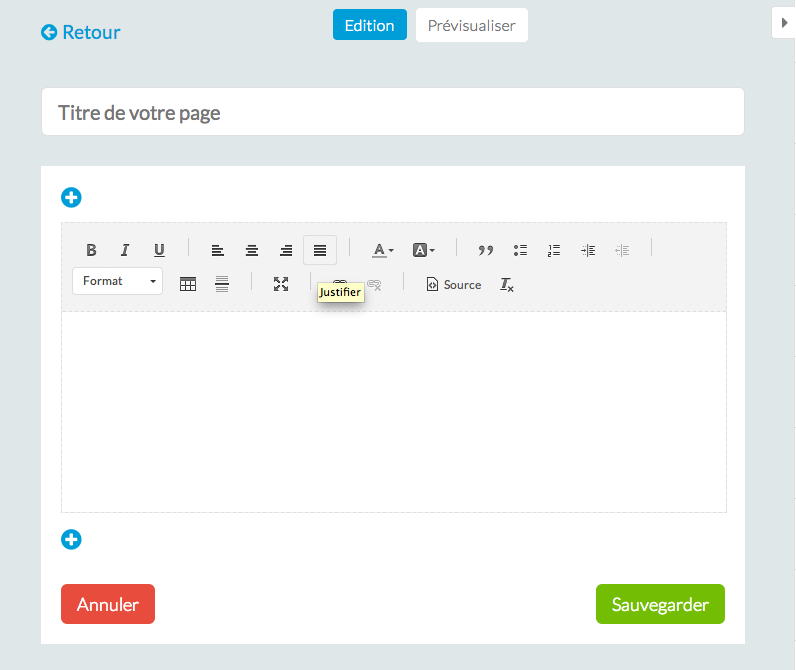
Task: Insert a numbered list
Action: [554, 250]
